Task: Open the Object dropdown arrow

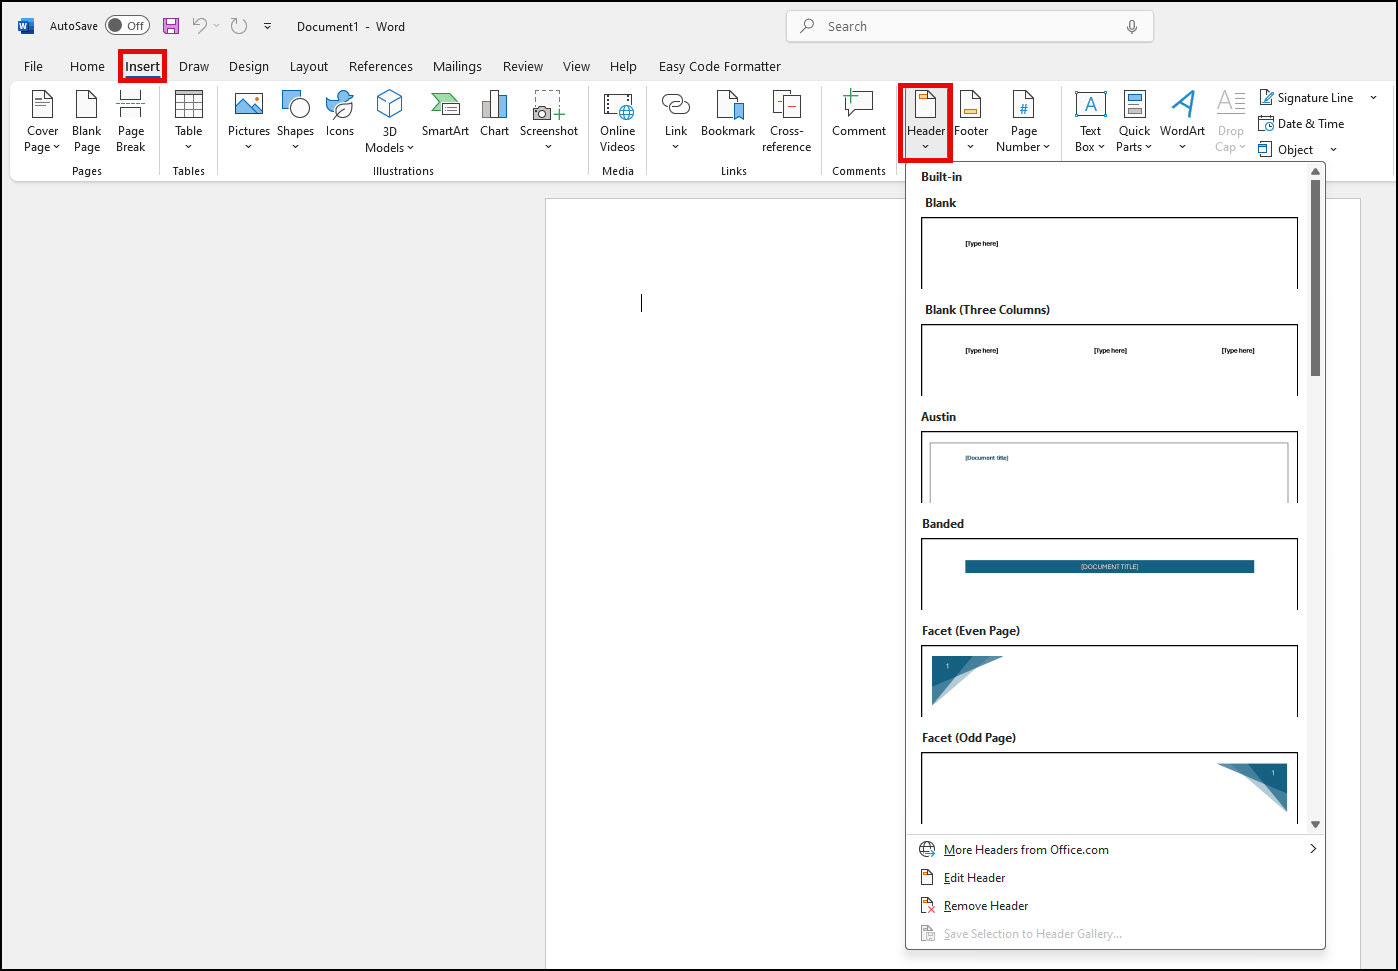Action: tap(1333, 149)
